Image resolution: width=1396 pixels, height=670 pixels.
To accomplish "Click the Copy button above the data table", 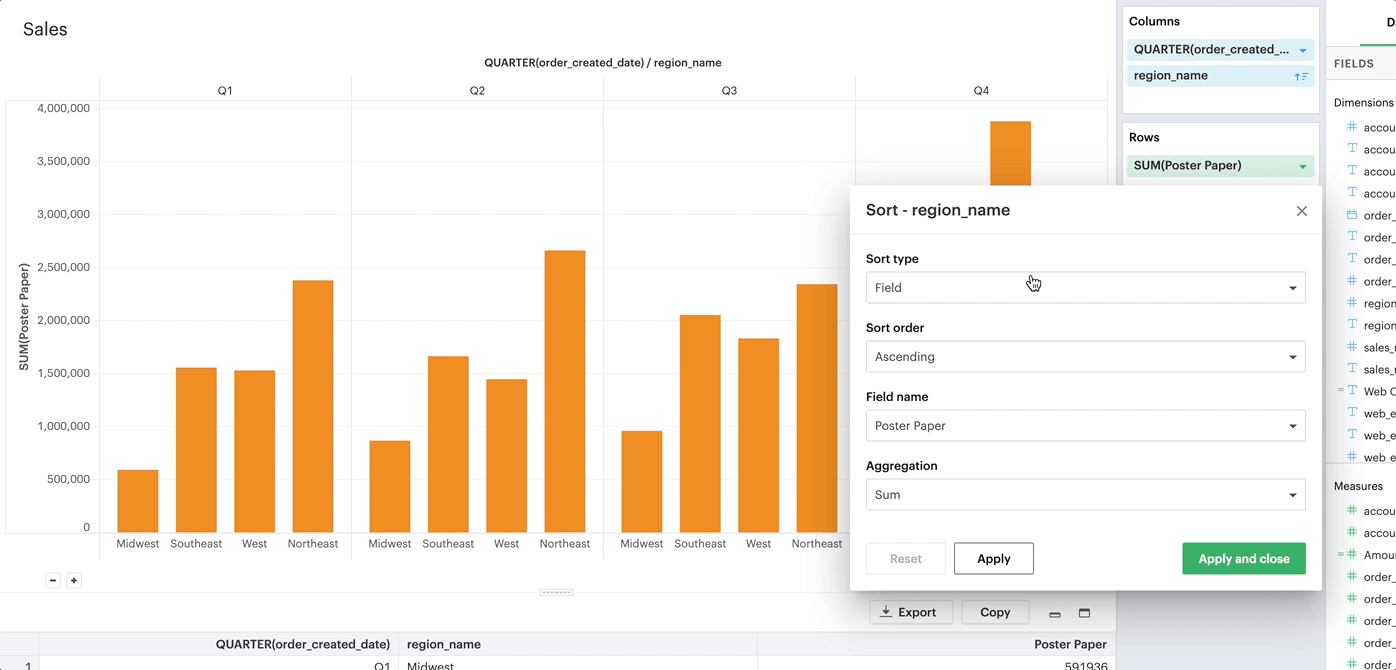I will [x=995, y=612].
